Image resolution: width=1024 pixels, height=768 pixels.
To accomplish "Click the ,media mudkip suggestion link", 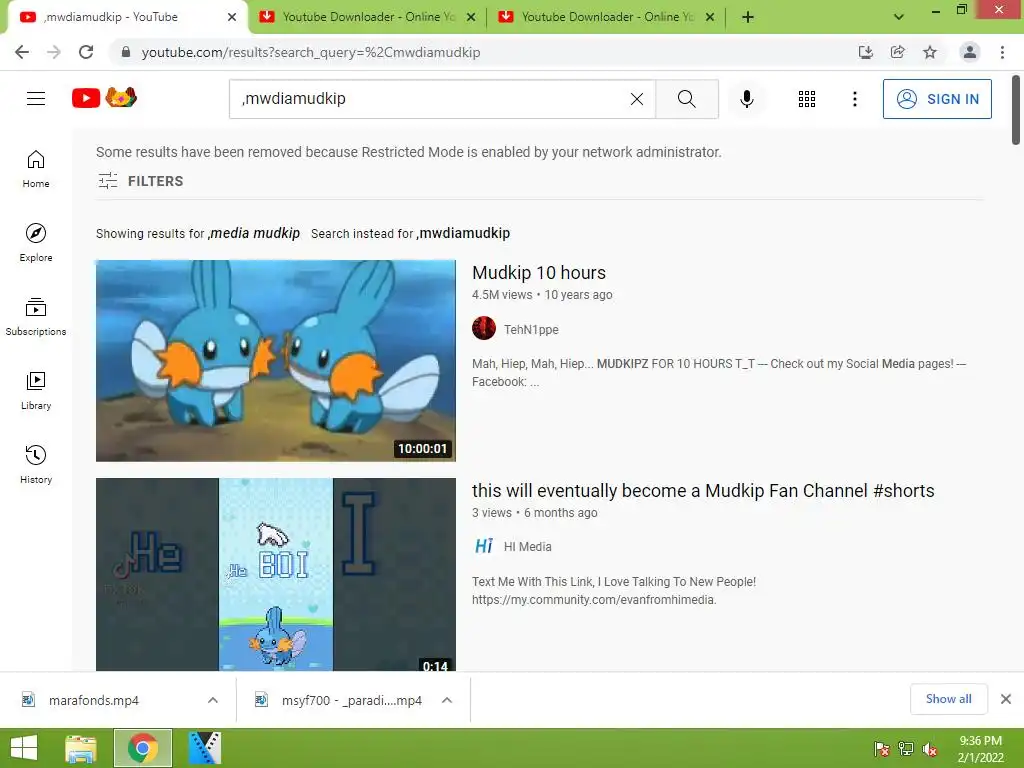I will coord(253,233).
